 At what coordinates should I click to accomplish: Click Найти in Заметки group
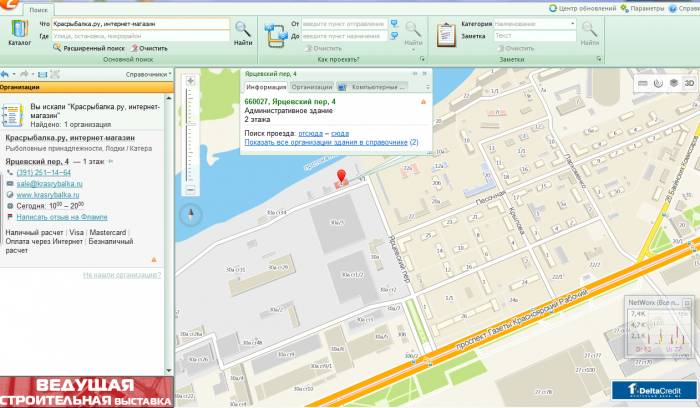click(589, 33)
